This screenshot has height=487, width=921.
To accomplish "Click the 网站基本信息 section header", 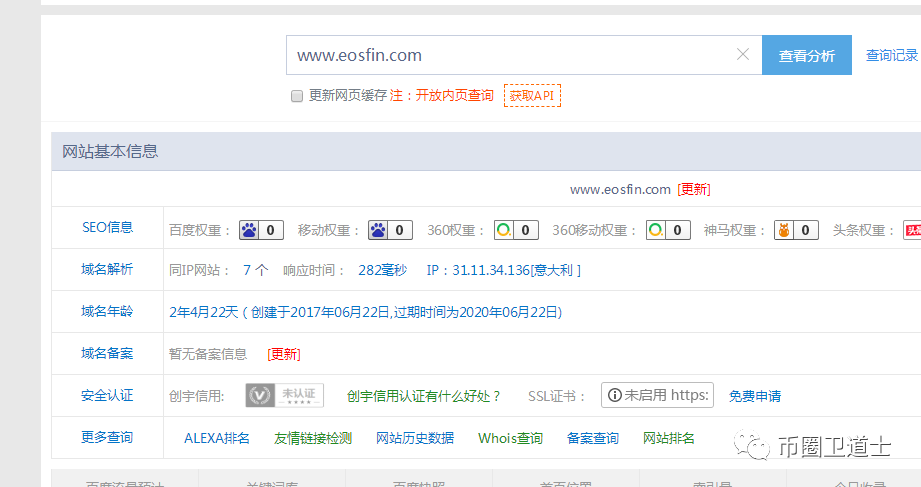I will pos(110,152).
